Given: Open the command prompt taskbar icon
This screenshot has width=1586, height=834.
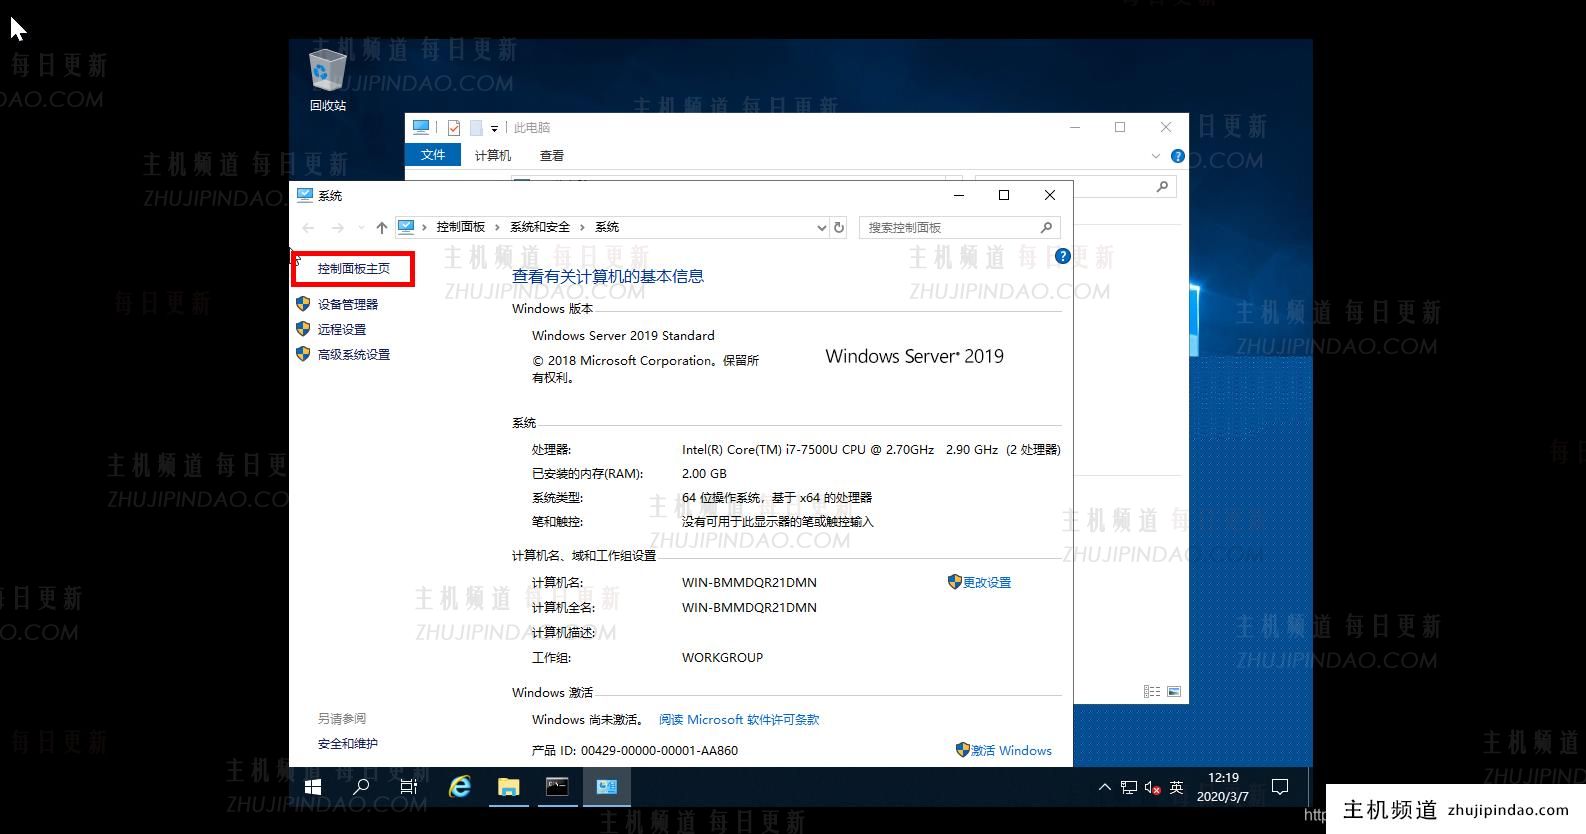Looking at the screenshot, I should (x=557, y=787).
